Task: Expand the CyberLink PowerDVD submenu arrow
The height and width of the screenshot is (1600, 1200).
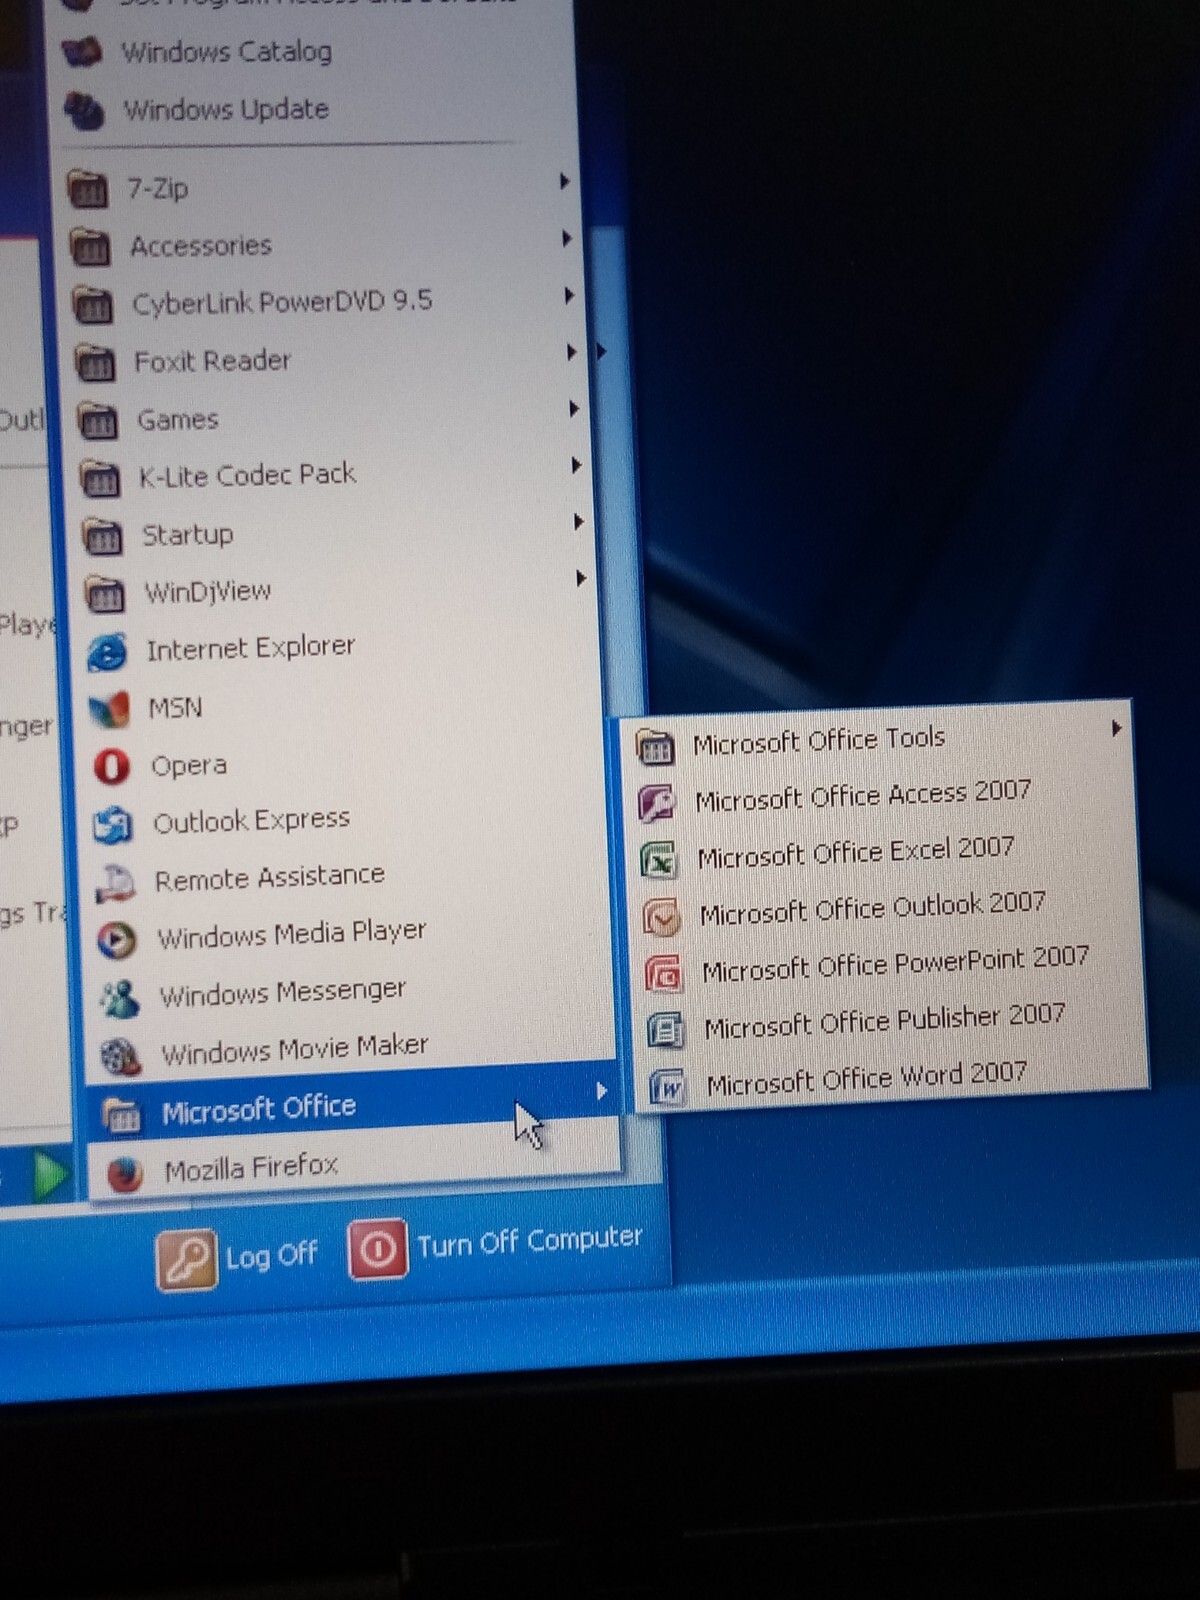Action: [569, 295]
